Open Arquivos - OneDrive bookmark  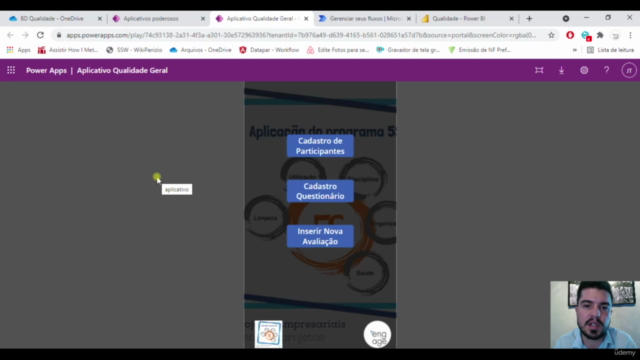(x=200, y=50)
